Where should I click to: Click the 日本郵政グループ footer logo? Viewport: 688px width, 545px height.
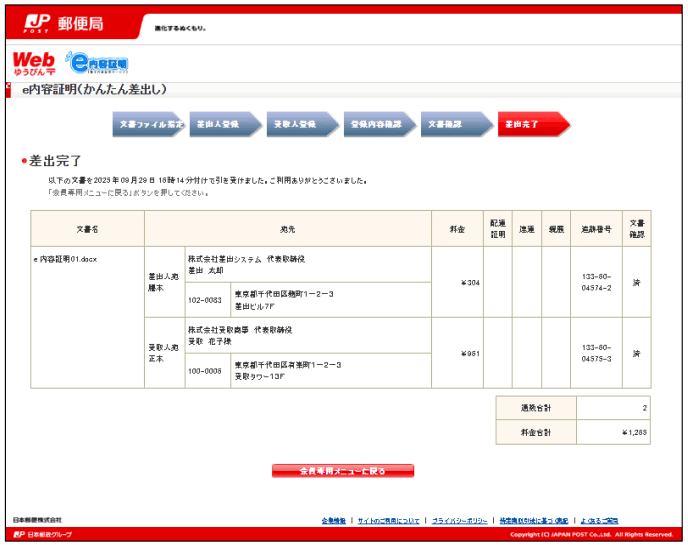[x=43, y=534]
